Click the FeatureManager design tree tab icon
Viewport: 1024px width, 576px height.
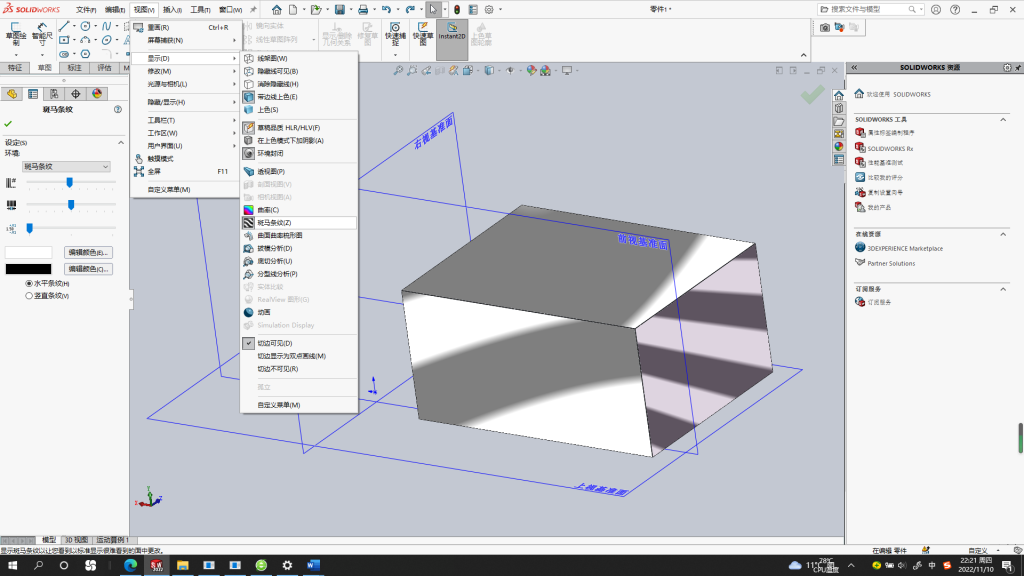[x=12, y=94]
